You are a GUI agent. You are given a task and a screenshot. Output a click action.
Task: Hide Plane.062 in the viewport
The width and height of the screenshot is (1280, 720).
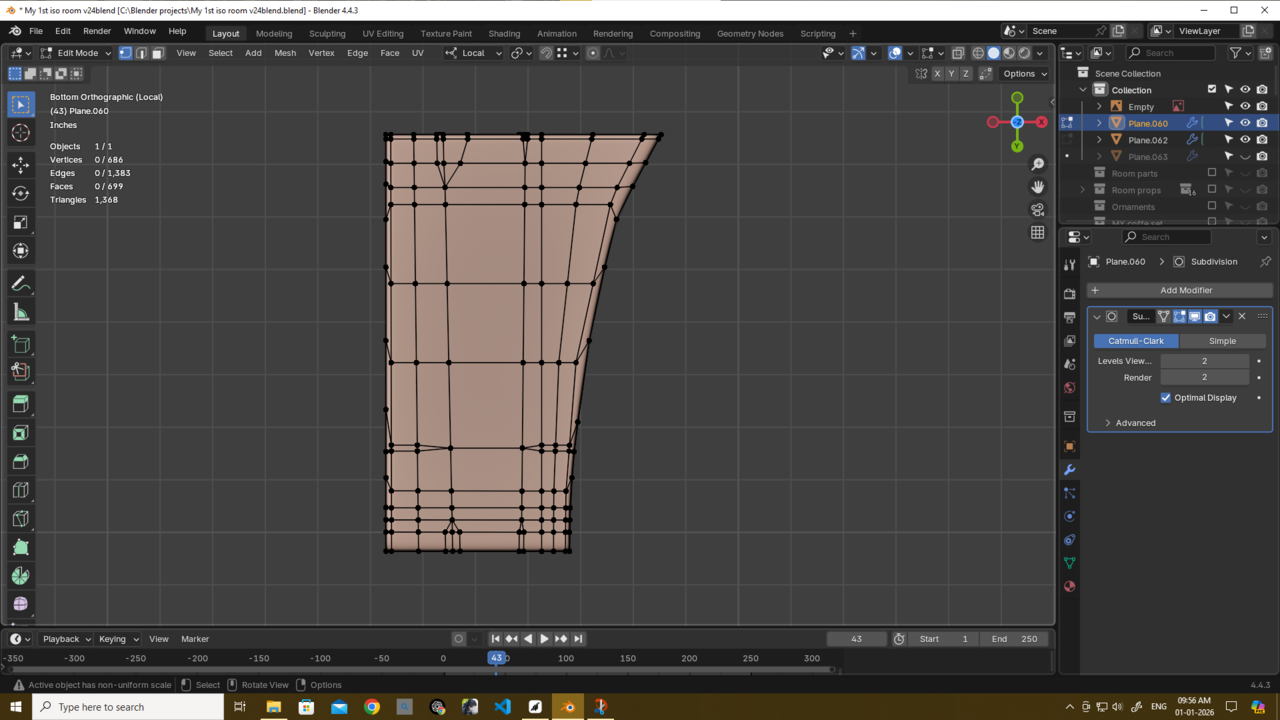coord(1245,140)
